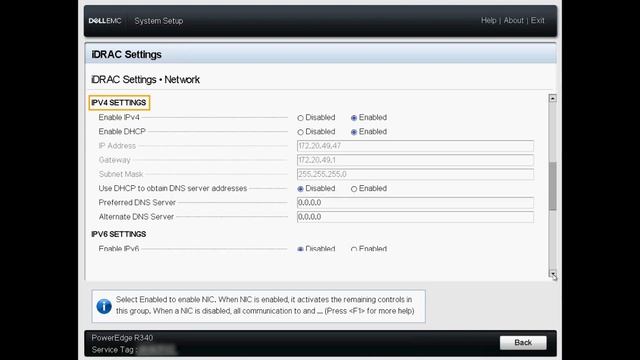Screen dimensions: 640x360
Task: Set Enable DHCP to Enabled
Action: point(354,132)
